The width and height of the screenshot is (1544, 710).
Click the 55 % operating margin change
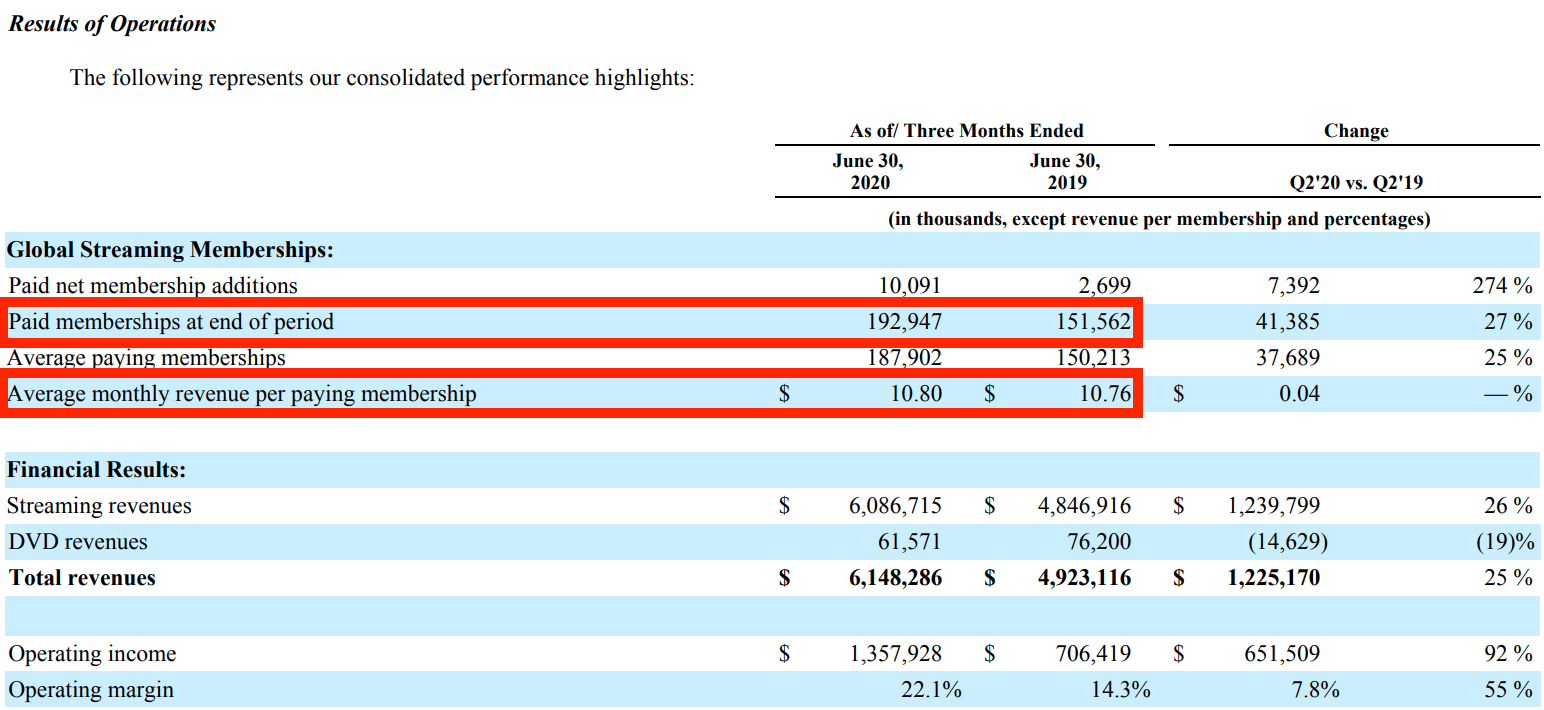pyautogui.click(x=1508, y=690)
